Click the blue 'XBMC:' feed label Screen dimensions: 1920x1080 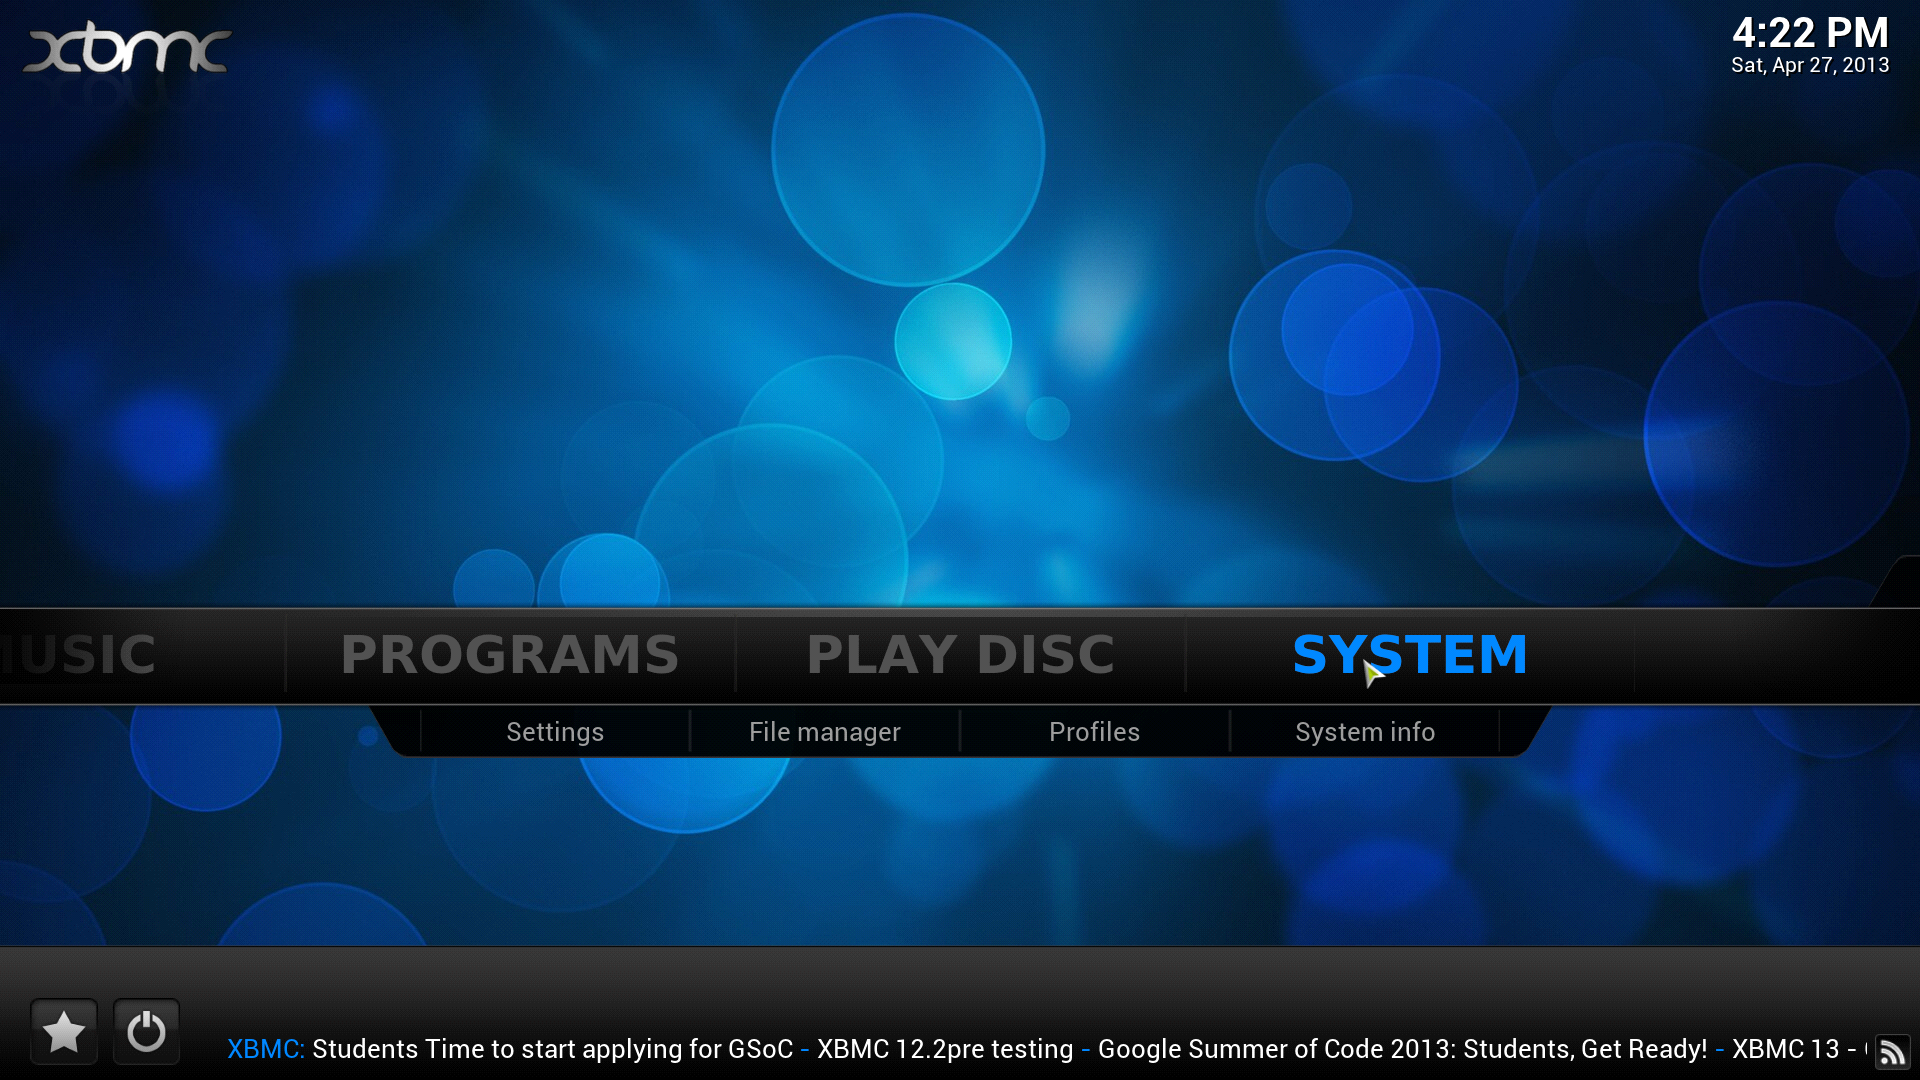[266, 1049]
